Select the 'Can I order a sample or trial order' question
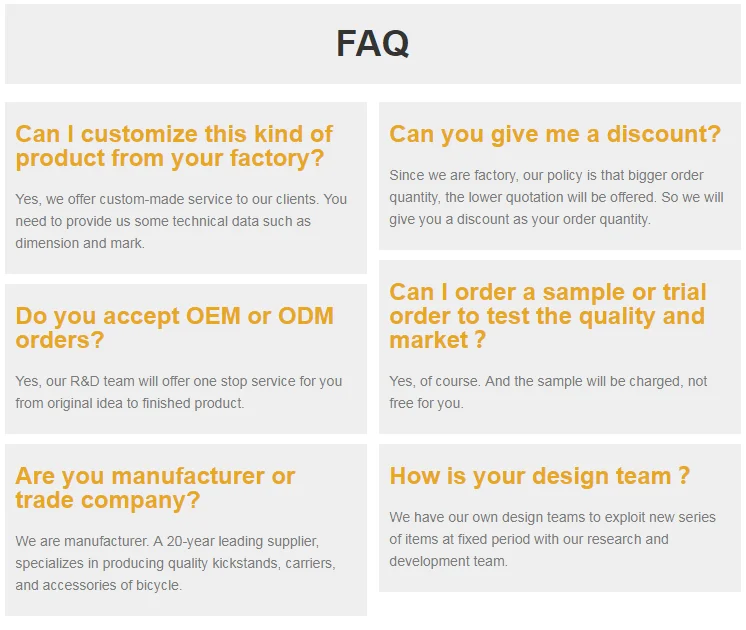 tap(548, 316)
